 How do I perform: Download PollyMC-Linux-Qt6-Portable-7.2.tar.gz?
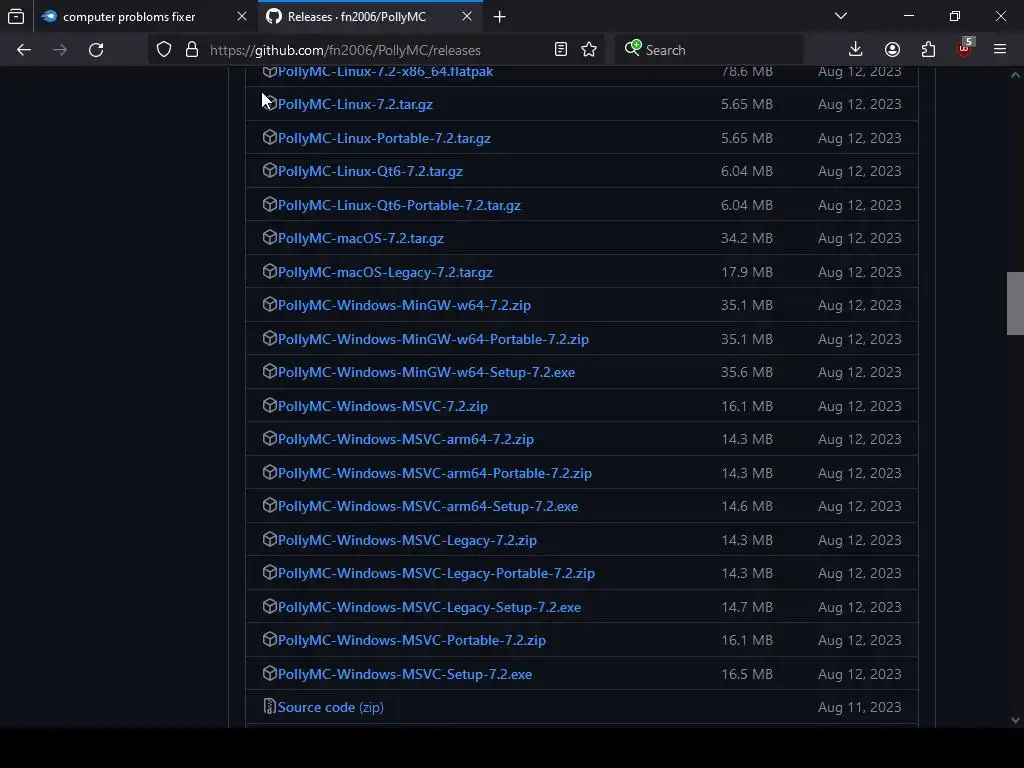tap(399, 205)
